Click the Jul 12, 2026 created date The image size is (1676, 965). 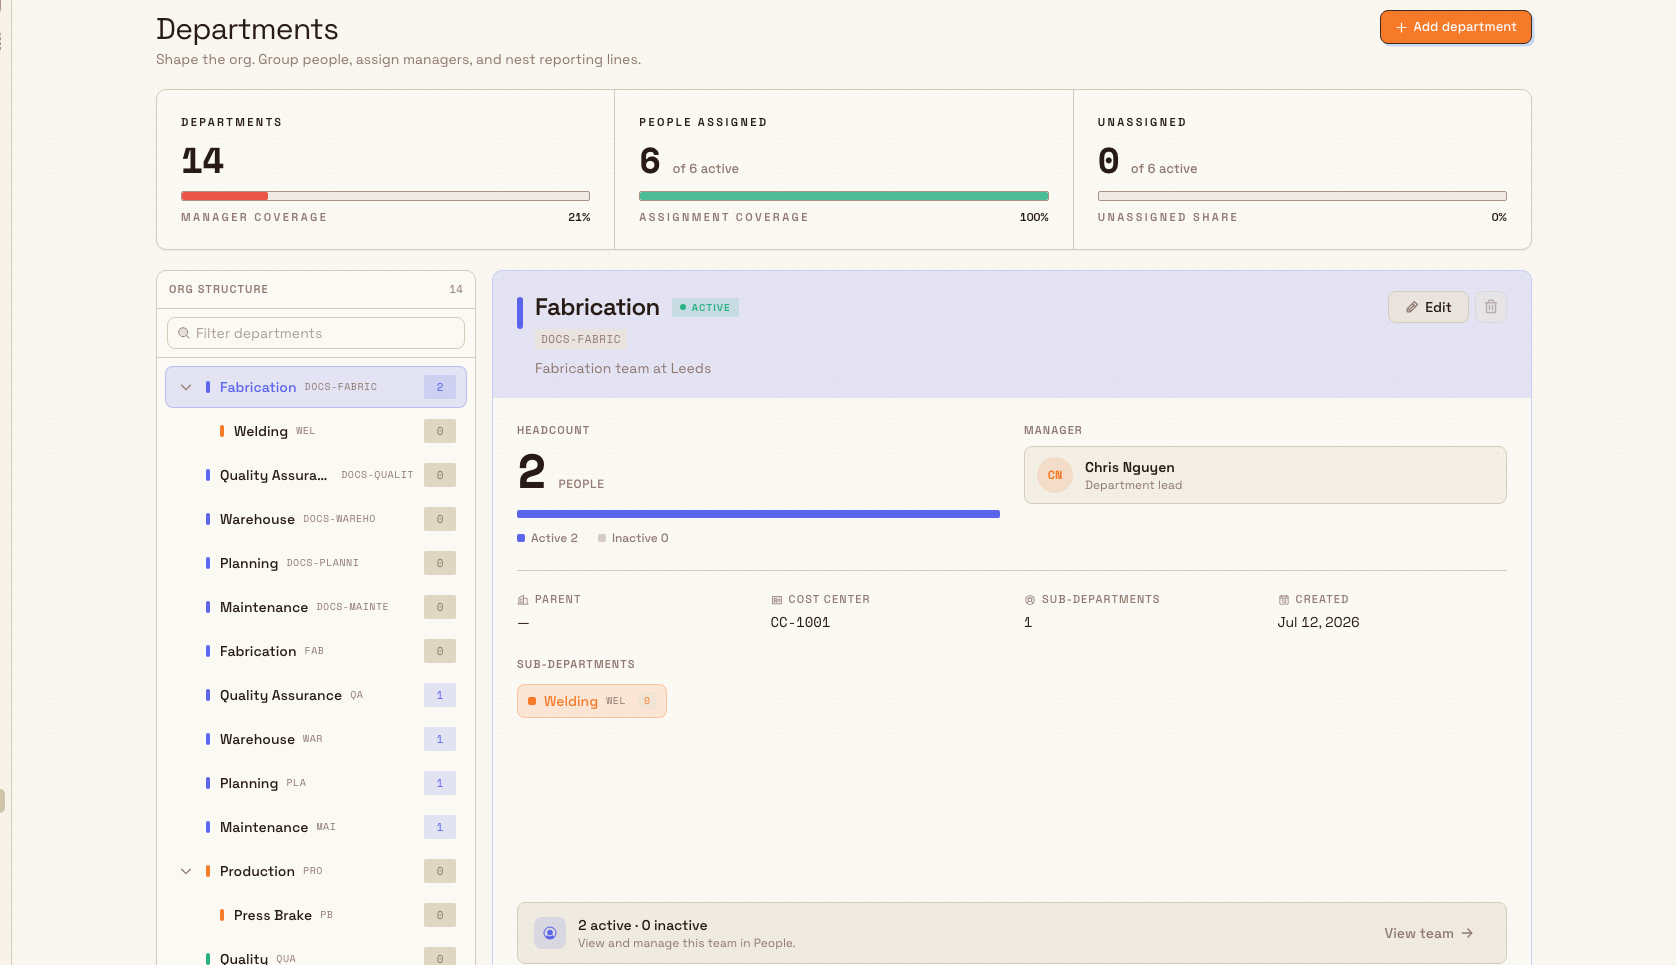[x=1318, y=622]
